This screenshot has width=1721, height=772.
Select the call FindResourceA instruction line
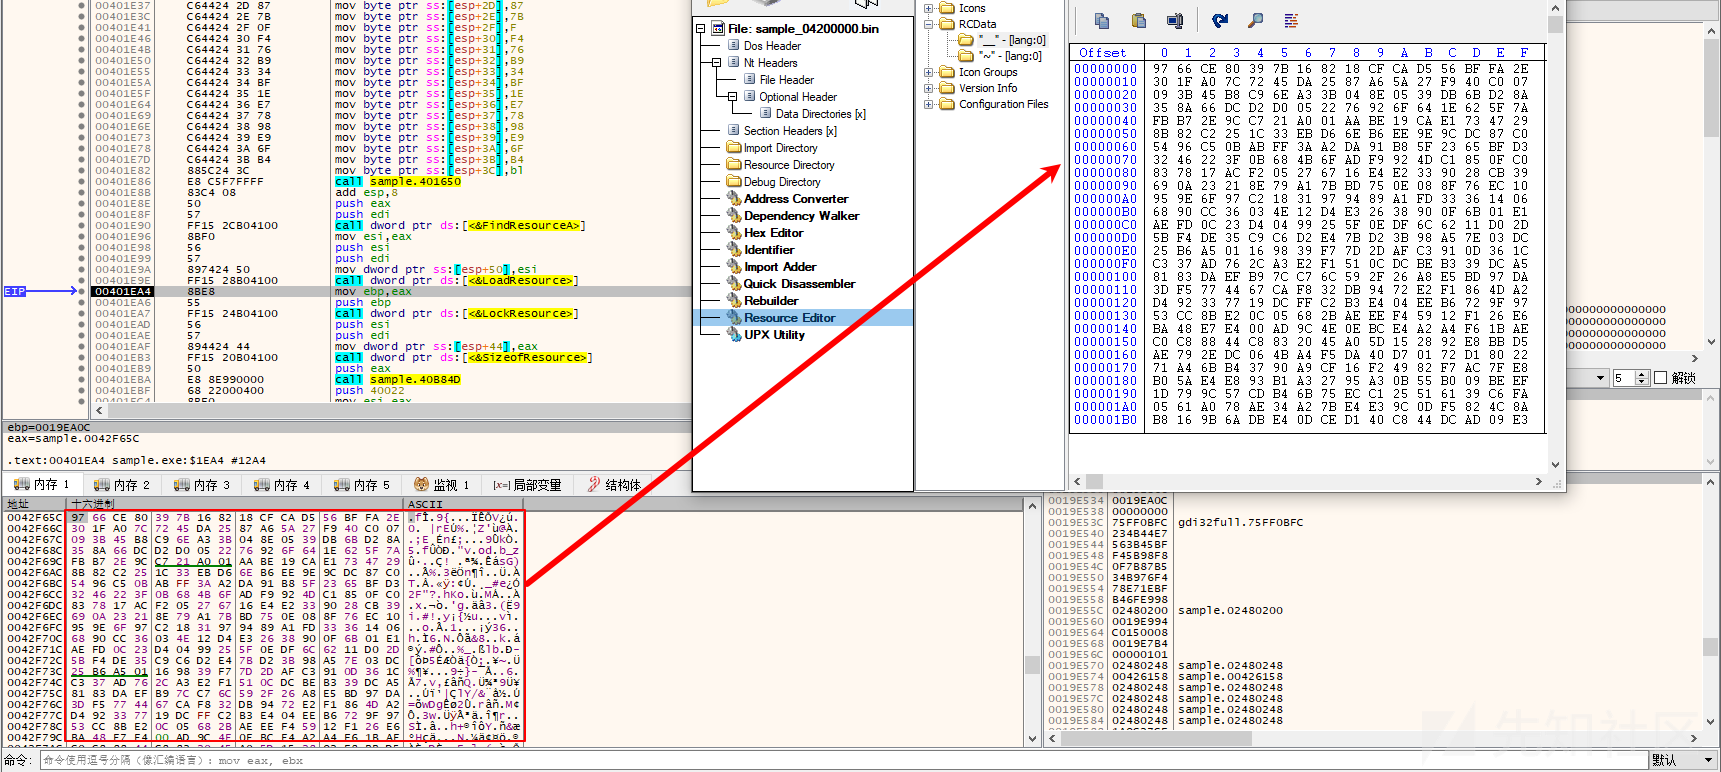458,226
